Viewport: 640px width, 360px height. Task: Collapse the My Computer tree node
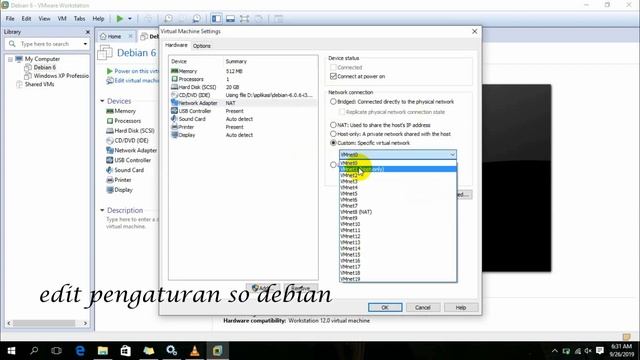click(10, 59)
